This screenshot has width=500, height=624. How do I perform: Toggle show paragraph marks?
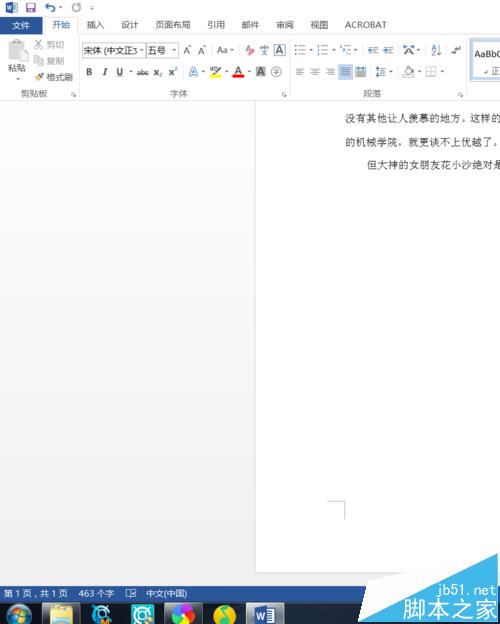455,50
